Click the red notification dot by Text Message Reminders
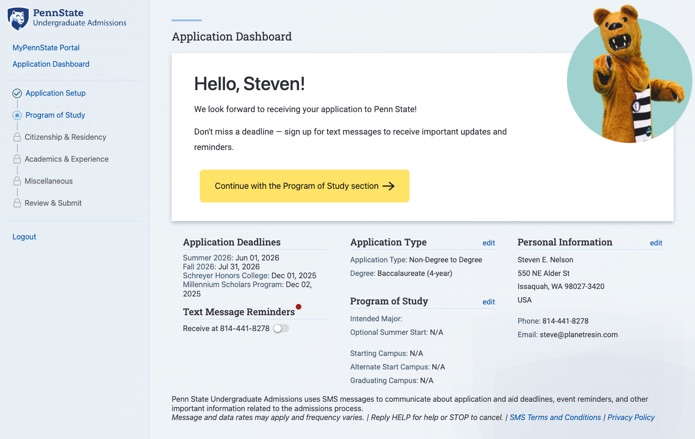The height and width of the screenshot is (439, 695). pos(299,306)
